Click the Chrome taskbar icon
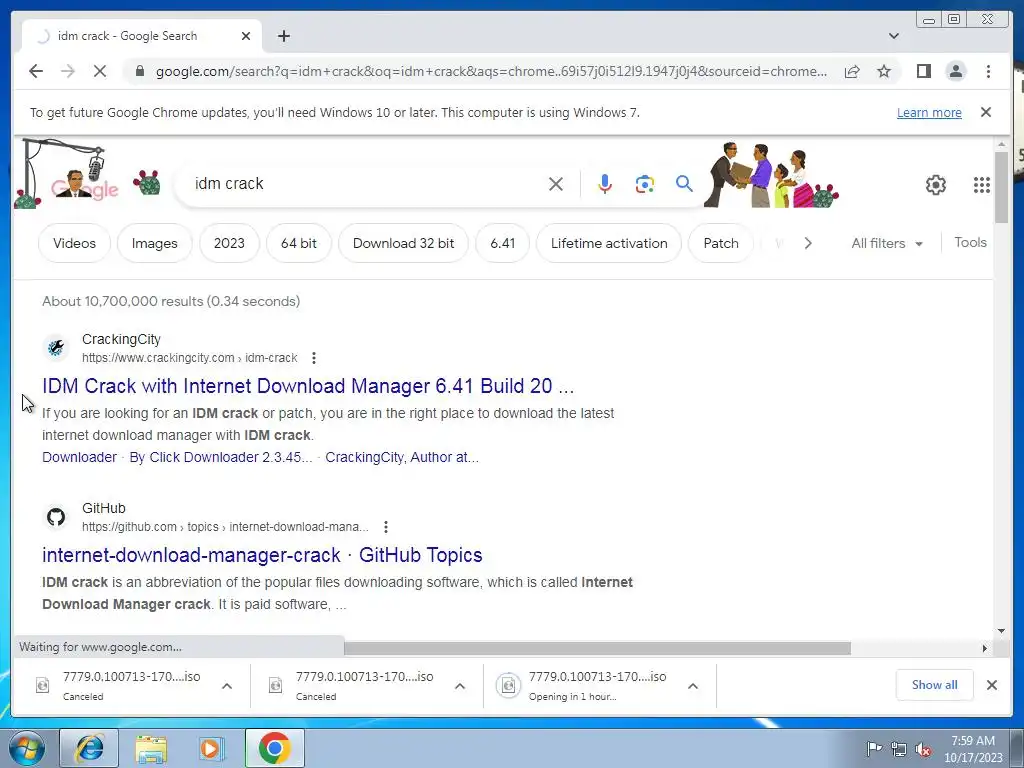The height and width of the screenshot is (768, 1024). point(274,748)
